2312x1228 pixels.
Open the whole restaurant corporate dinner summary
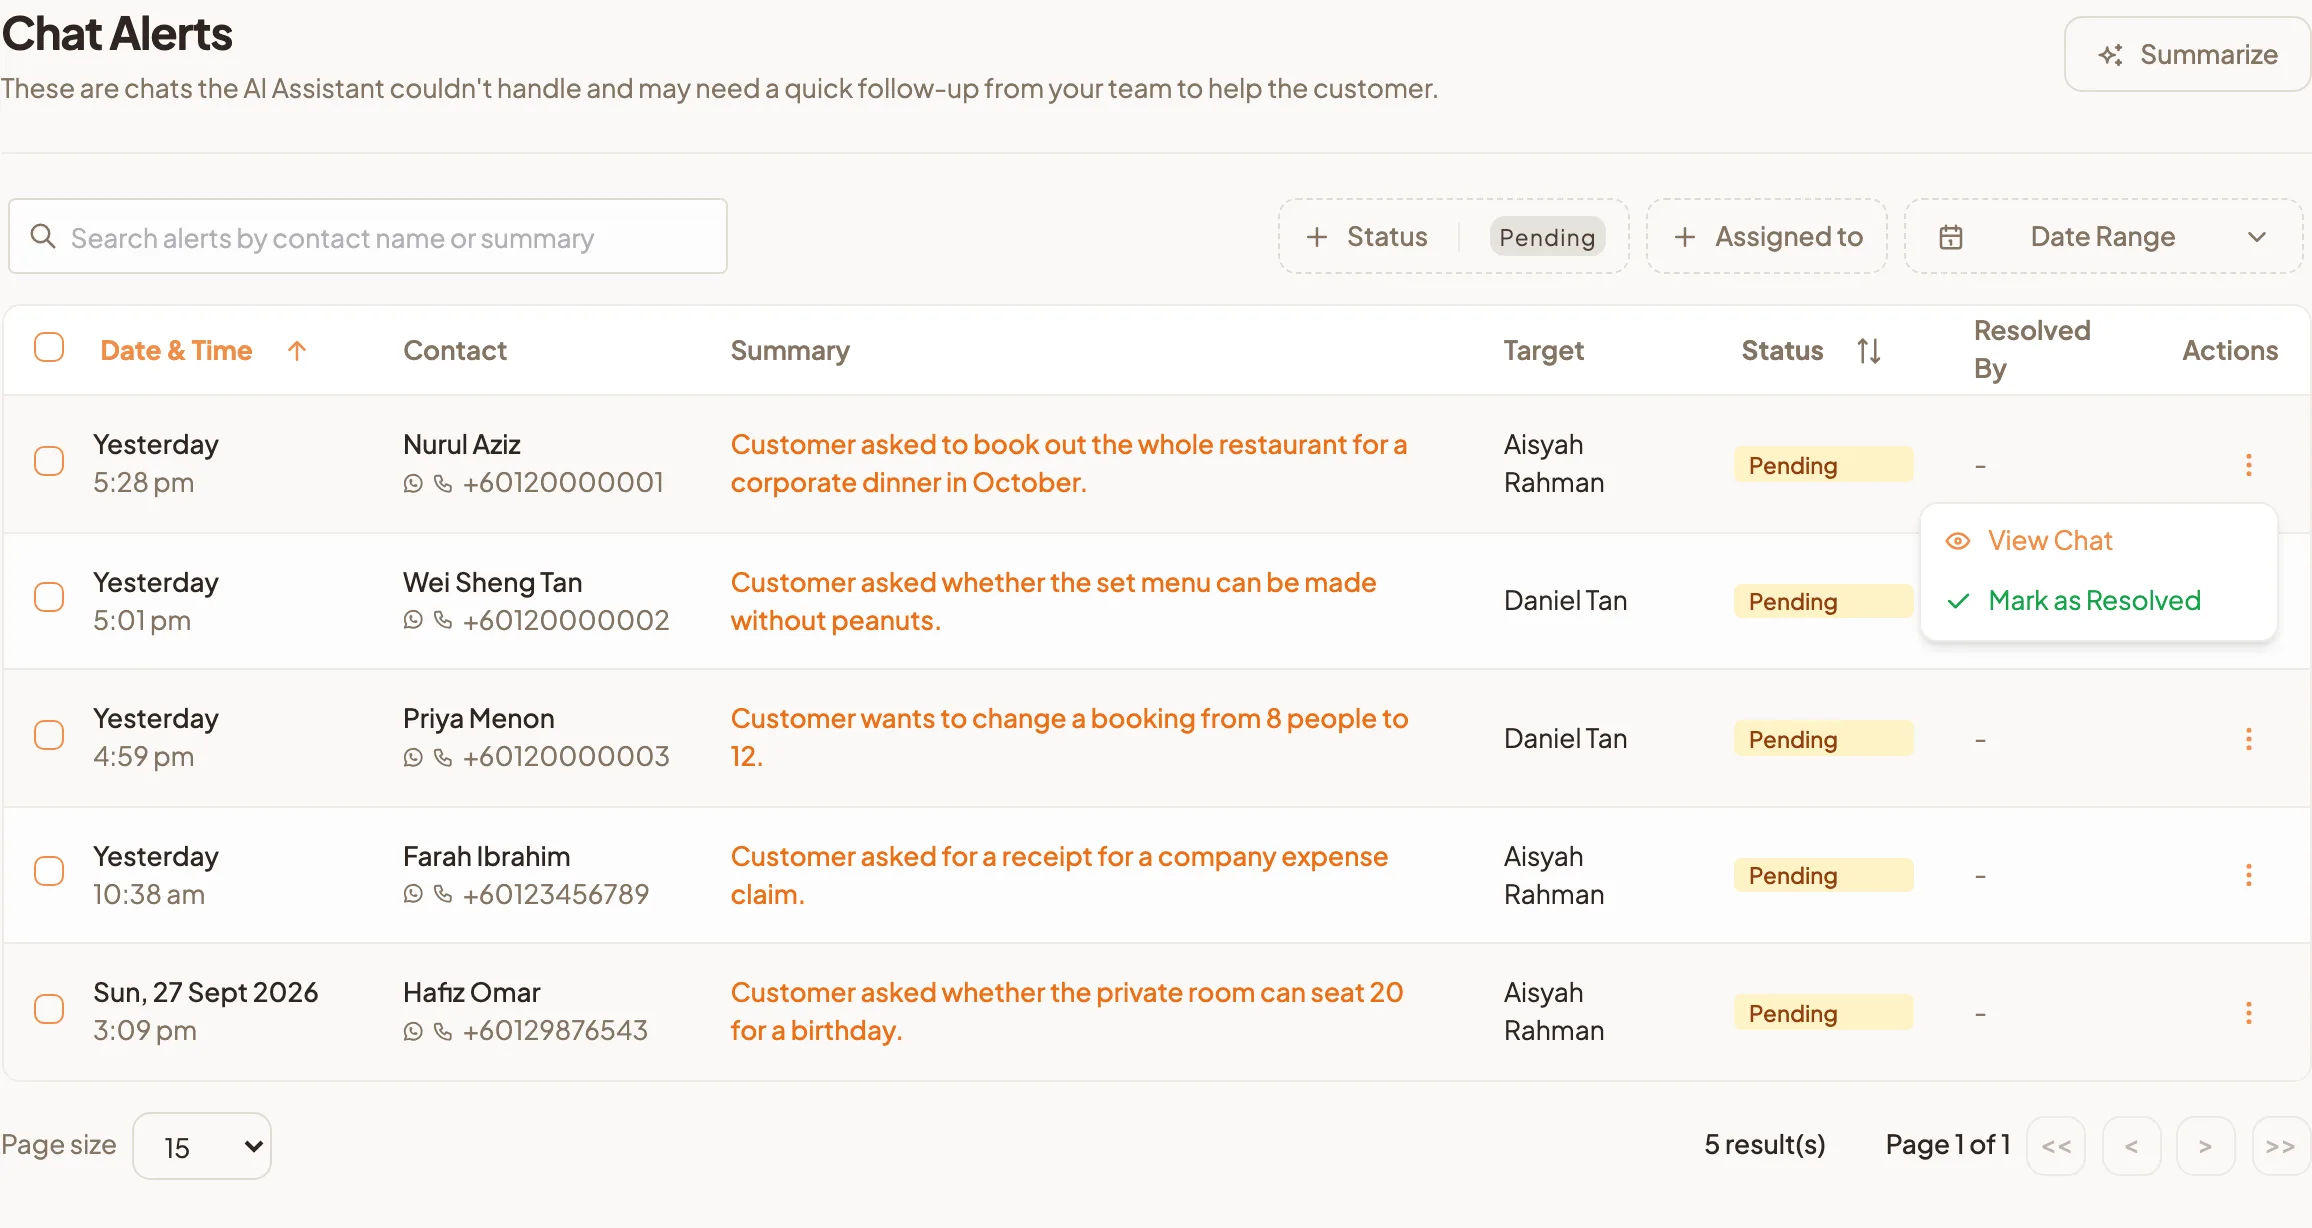coord(1069,463)
